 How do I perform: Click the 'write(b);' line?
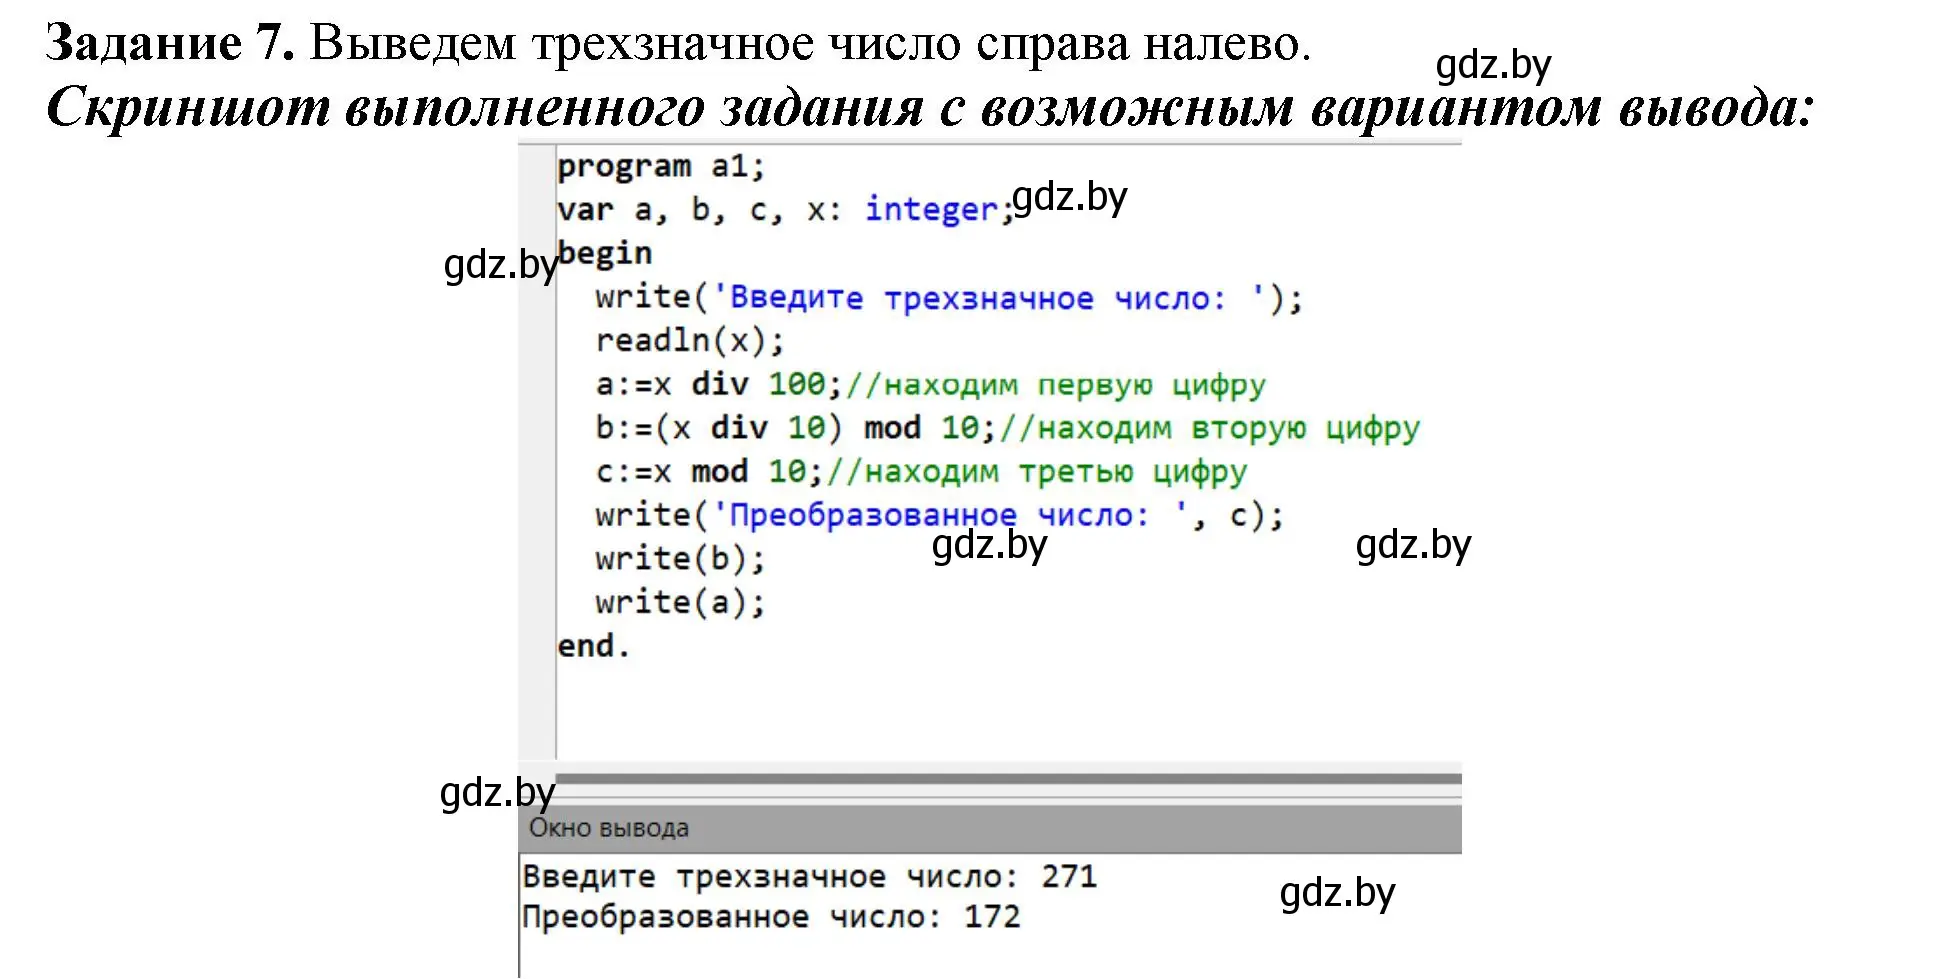click(x=680, y=559)
